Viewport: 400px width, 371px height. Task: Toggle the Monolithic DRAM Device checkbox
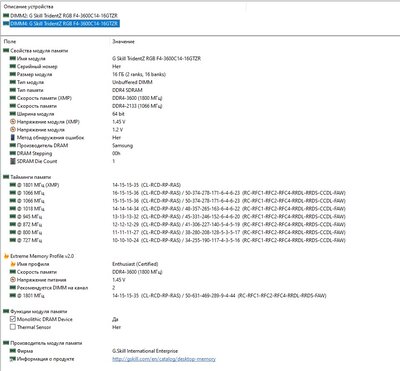(13, 319)
